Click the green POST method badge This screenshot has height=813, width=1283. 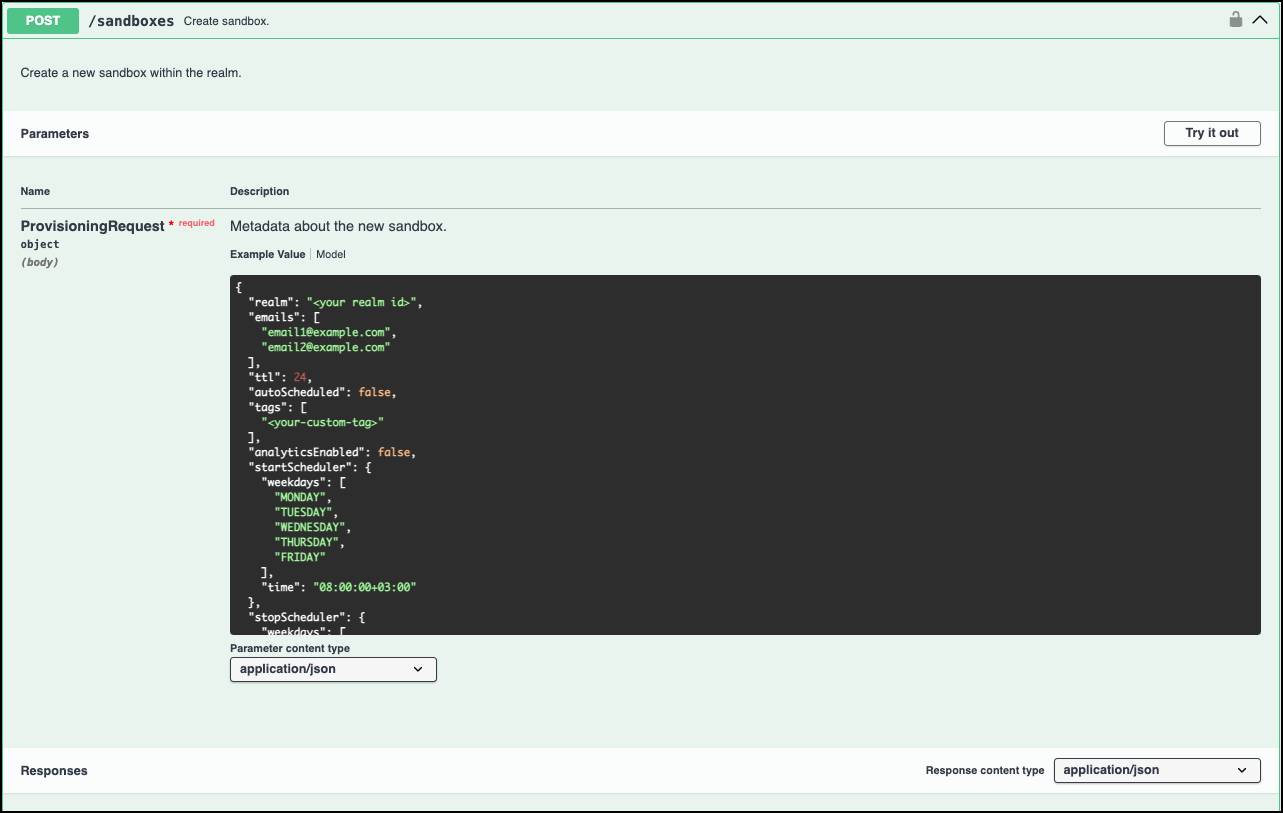coord(43,20)
